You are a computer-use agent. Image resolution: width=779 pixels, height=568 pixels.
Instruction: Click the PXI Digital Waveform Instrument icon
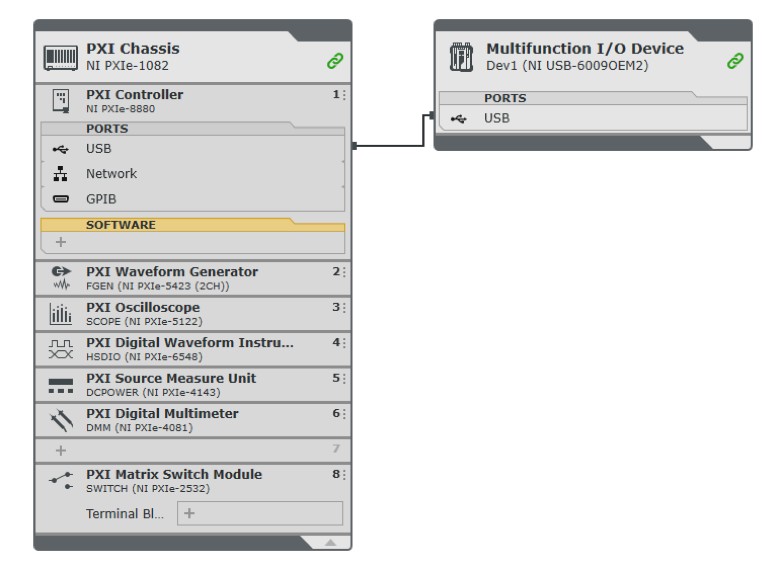coord(61,349)
